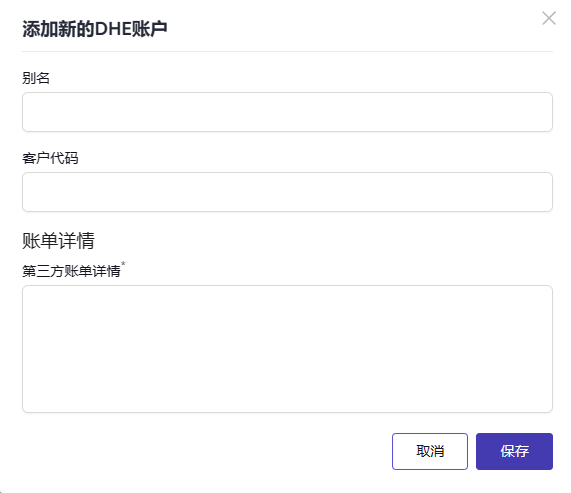Click the outlined 取消 button at the bottom
This screenshot has width=571, height=493.
pos(430,451)
